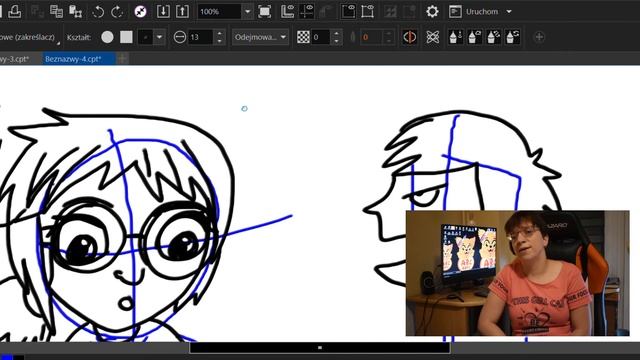640x360 pixels.
Task: Click the add plus icon on property bar
Action: [539, 37]
